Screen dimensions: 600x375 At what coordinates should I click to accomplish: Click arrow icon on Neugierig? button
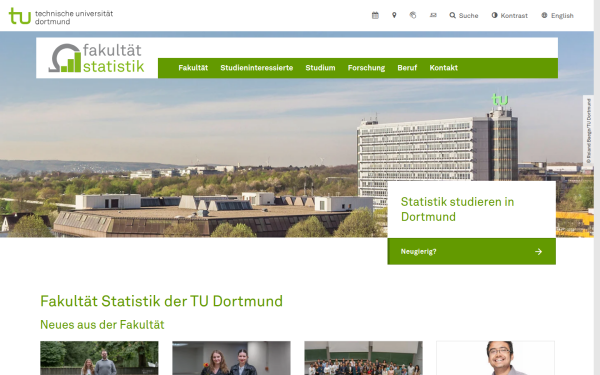[x=538, y=251]
